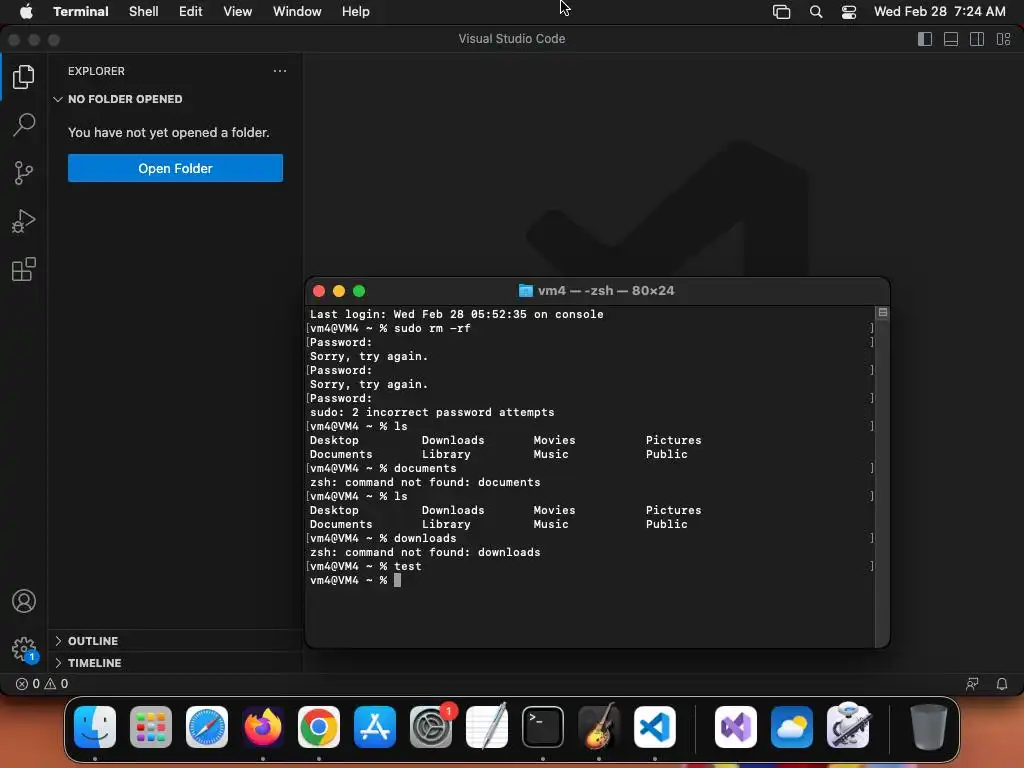Open Safari from the Dock
Screen dimensions: 1024x768
pyautogui.click(x=207, y=727)
